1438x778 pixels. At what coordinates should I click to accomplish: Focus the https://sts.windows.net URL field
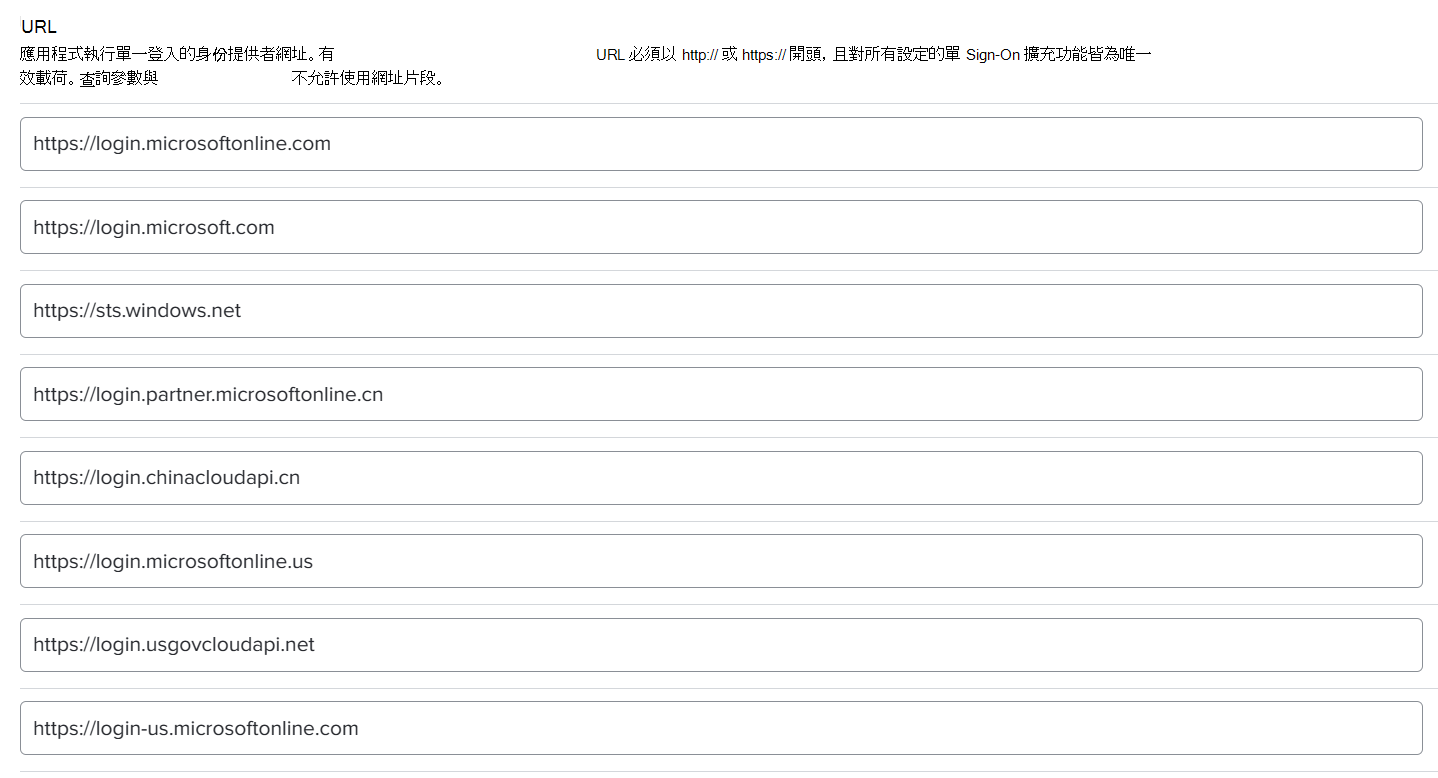pos(721,311)
